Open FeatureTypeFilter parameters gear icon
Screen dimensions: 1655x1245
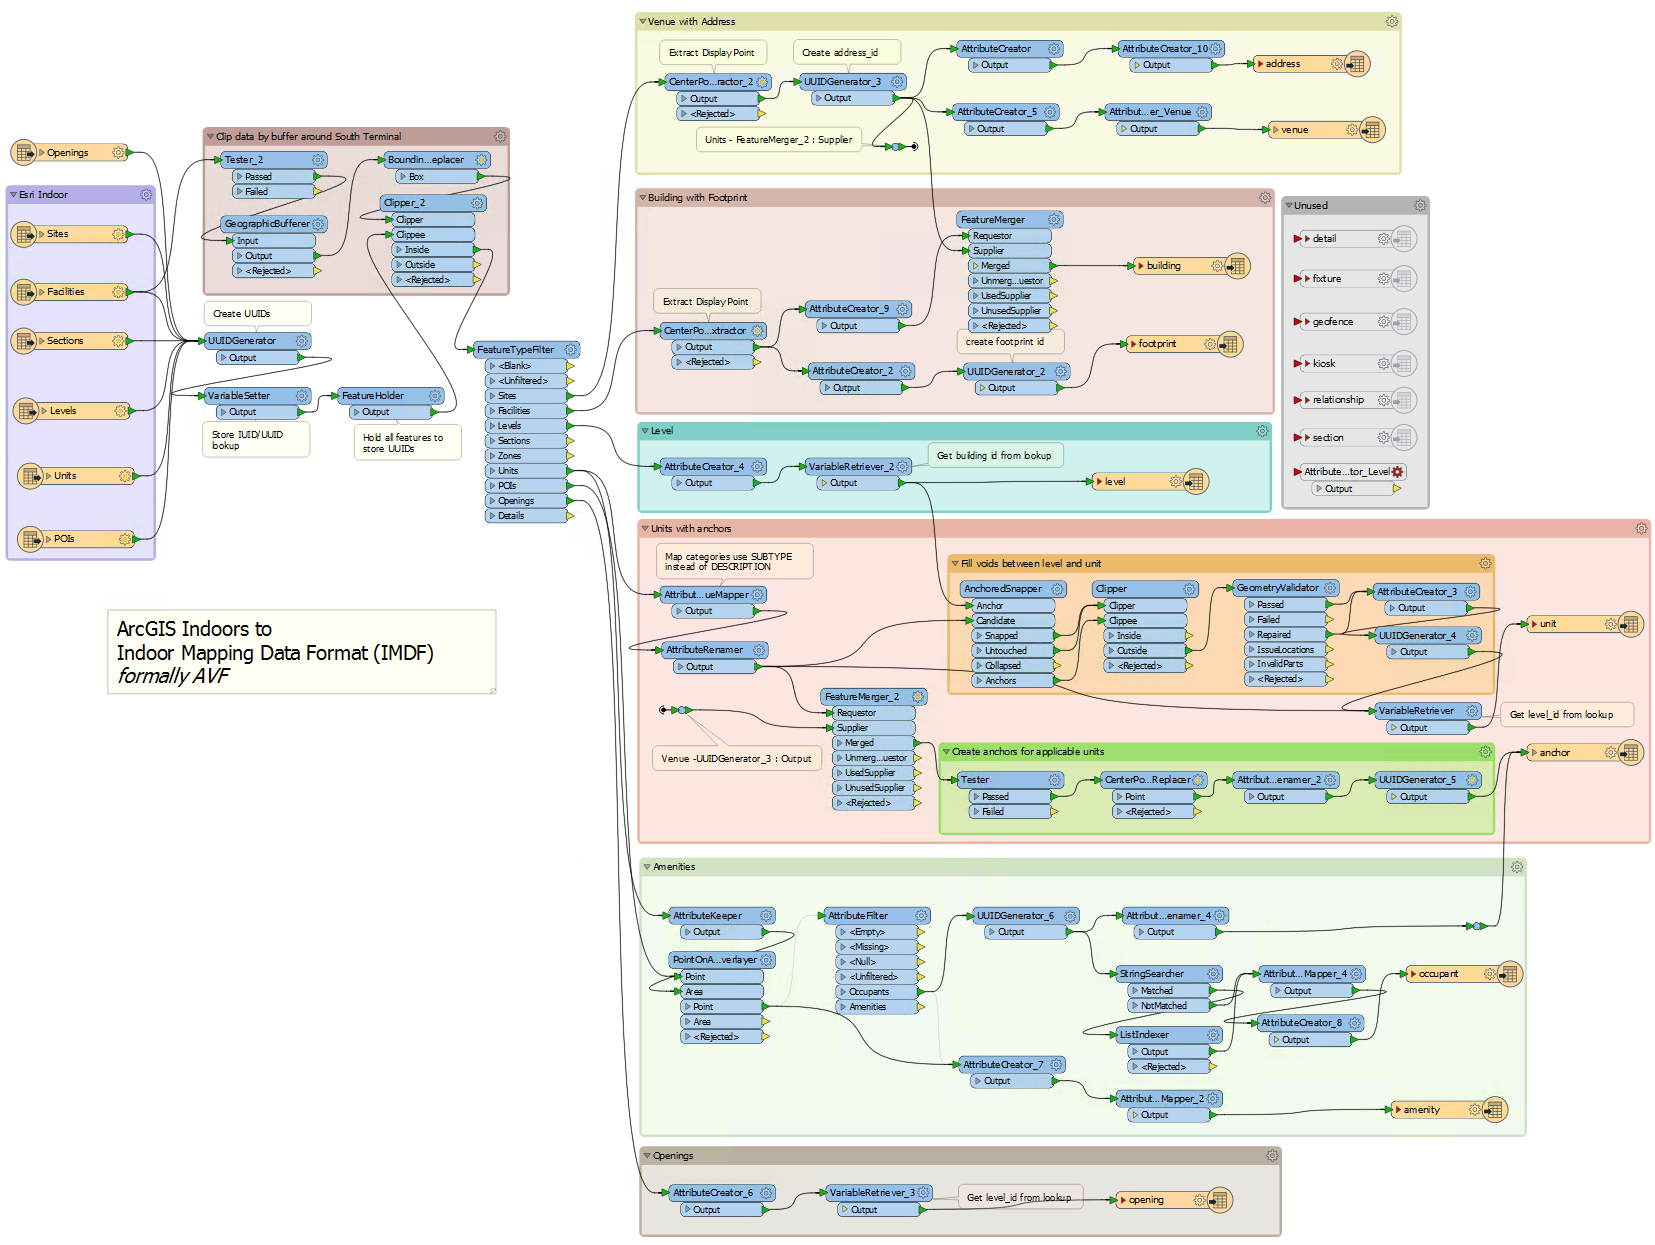pos(570,350)
